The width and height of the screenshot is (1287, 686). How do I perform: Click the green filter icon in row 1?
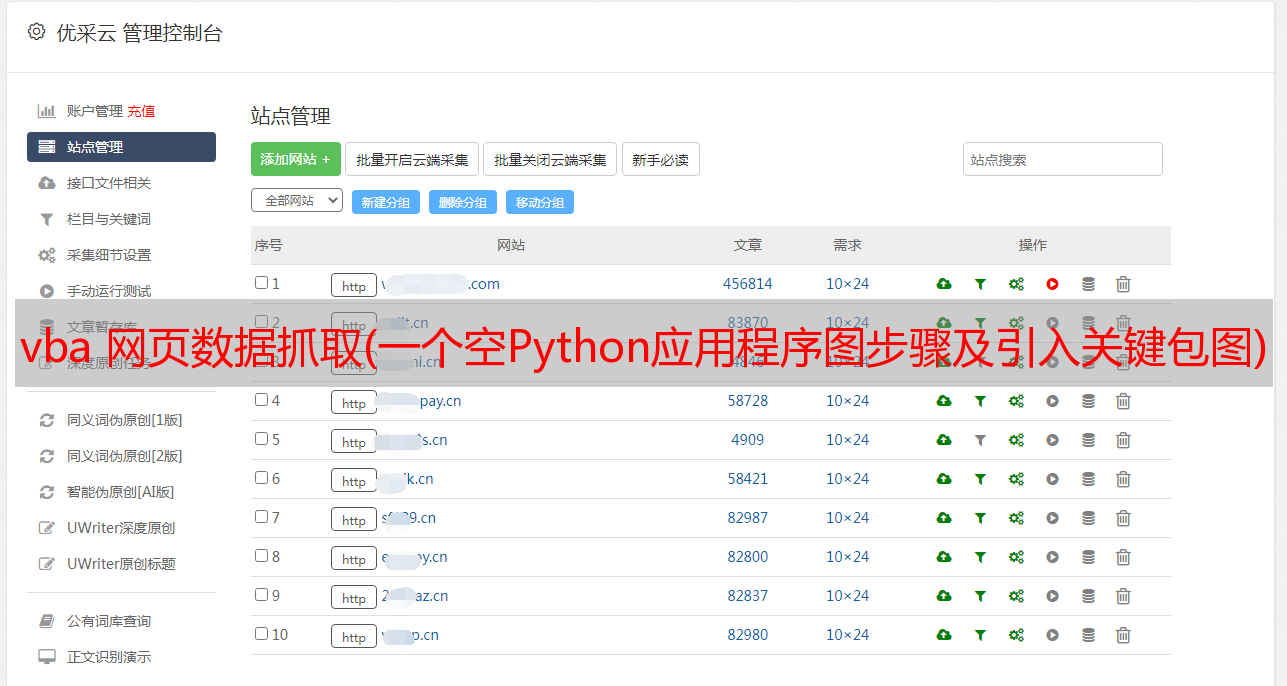coord(980,284)
